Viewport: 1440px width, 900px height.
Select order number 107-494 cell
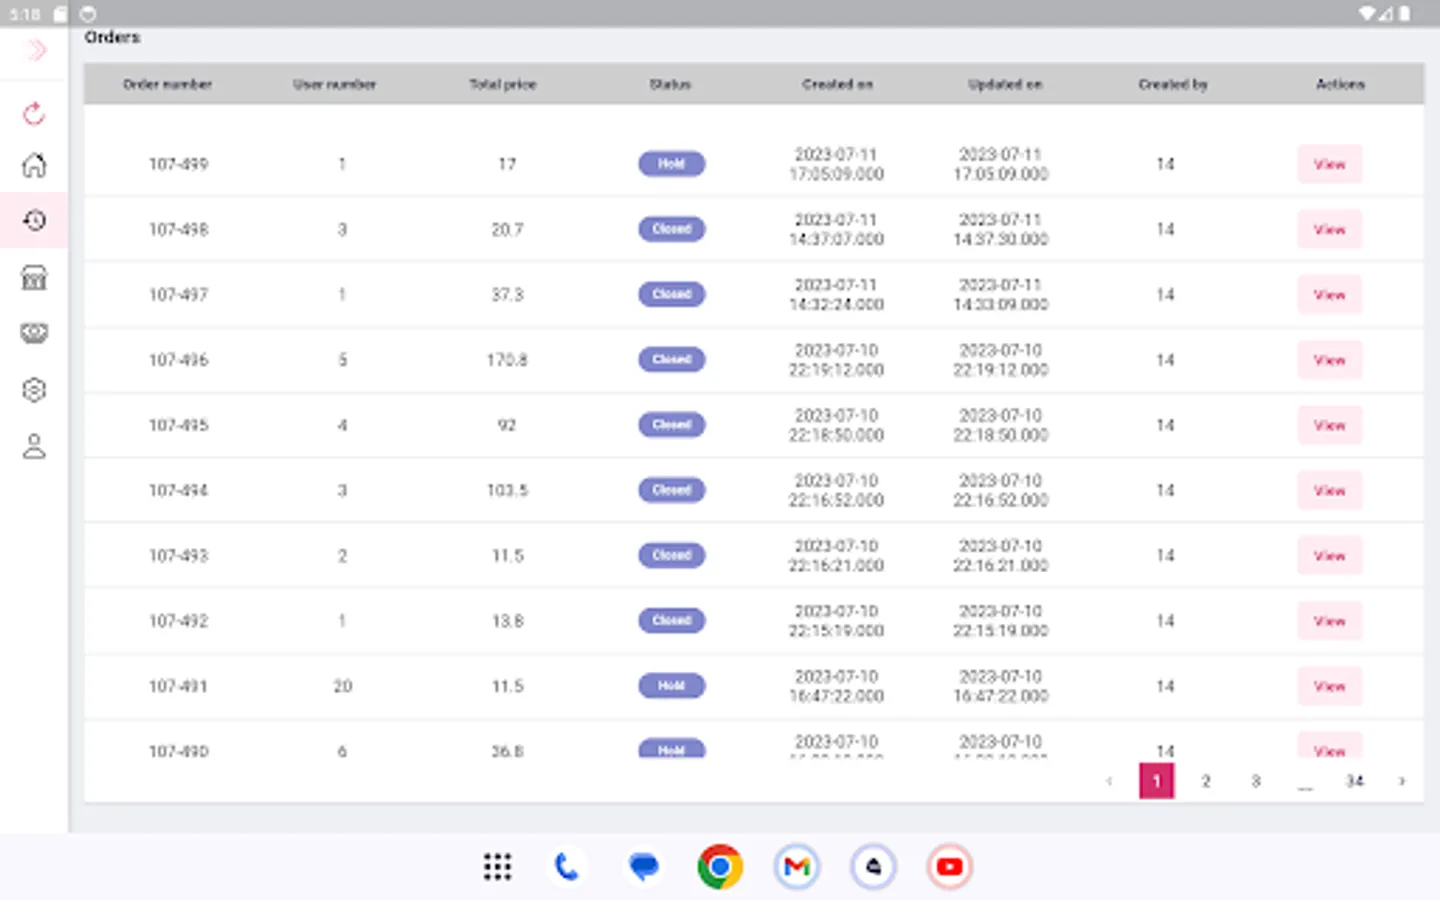click(x=179, y=490)
